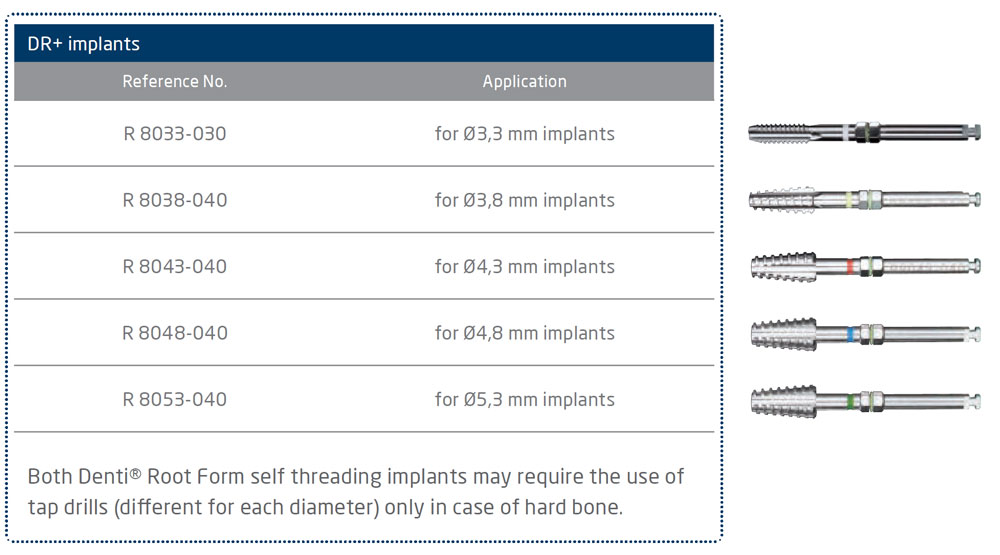Click the blue-banded Ø4,8 mm tap drill
Screen dimensions: 1000x555
[864, 333]
